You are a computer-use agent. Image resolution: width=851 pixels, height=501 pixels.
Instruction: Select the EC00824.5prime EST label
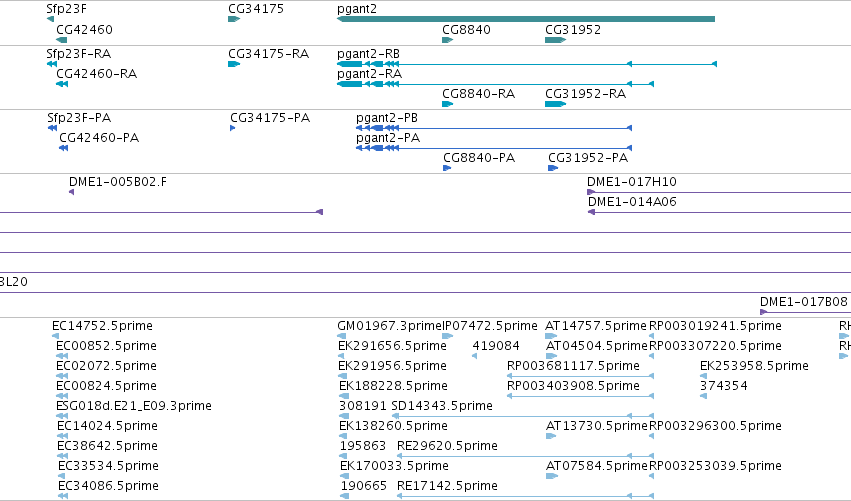point(106,386)
